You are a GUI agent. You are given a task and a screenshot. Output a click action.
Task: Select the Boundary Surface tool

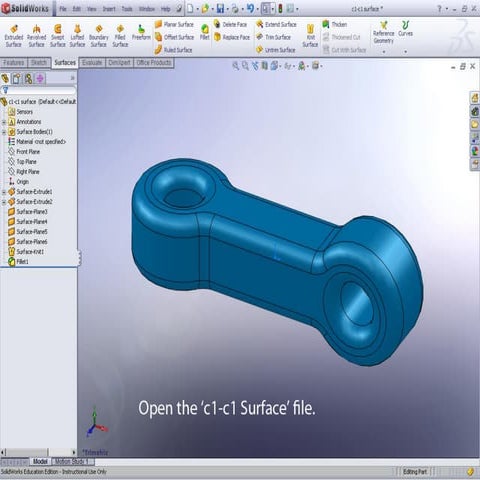click(99, 36)
